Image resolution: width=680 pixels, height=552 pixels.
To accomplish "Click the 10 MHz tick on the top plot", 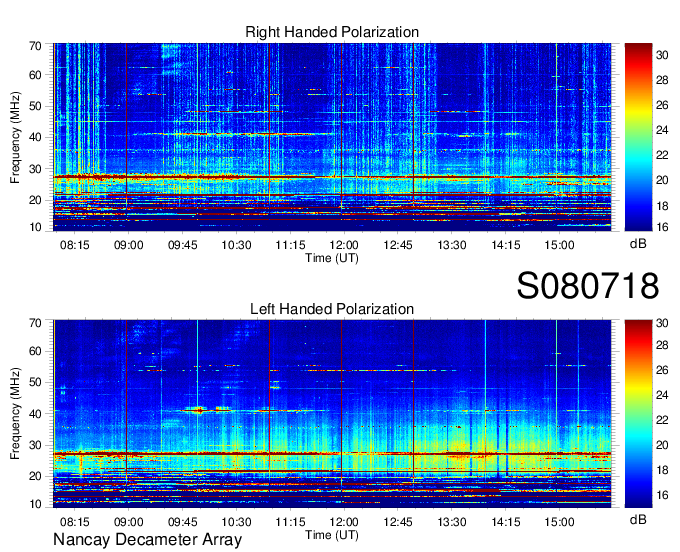I will pos(35,227).
